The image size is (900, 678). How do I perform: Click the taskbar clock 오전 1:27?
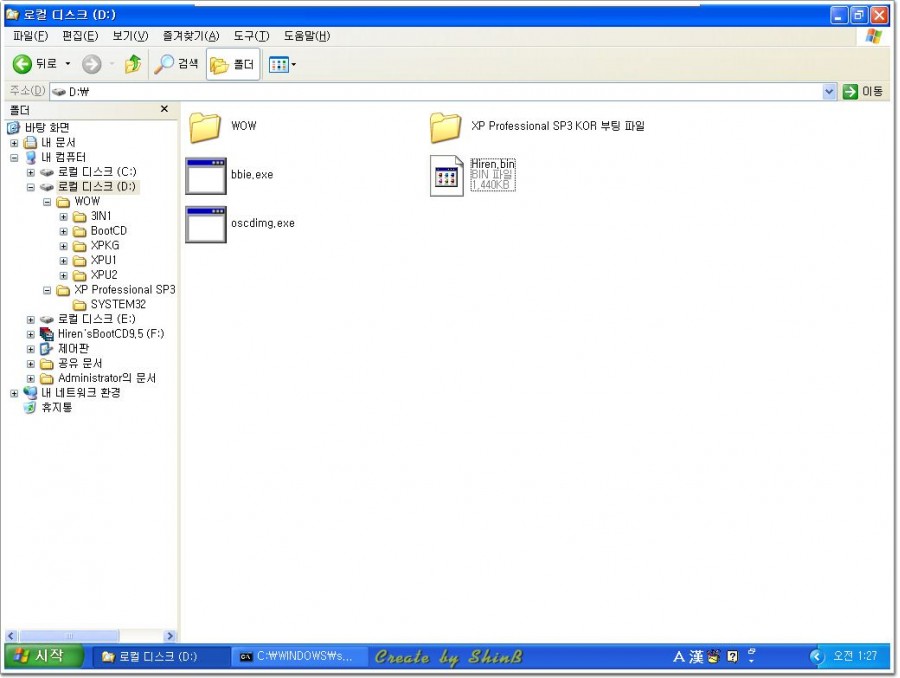pos(855,656)
